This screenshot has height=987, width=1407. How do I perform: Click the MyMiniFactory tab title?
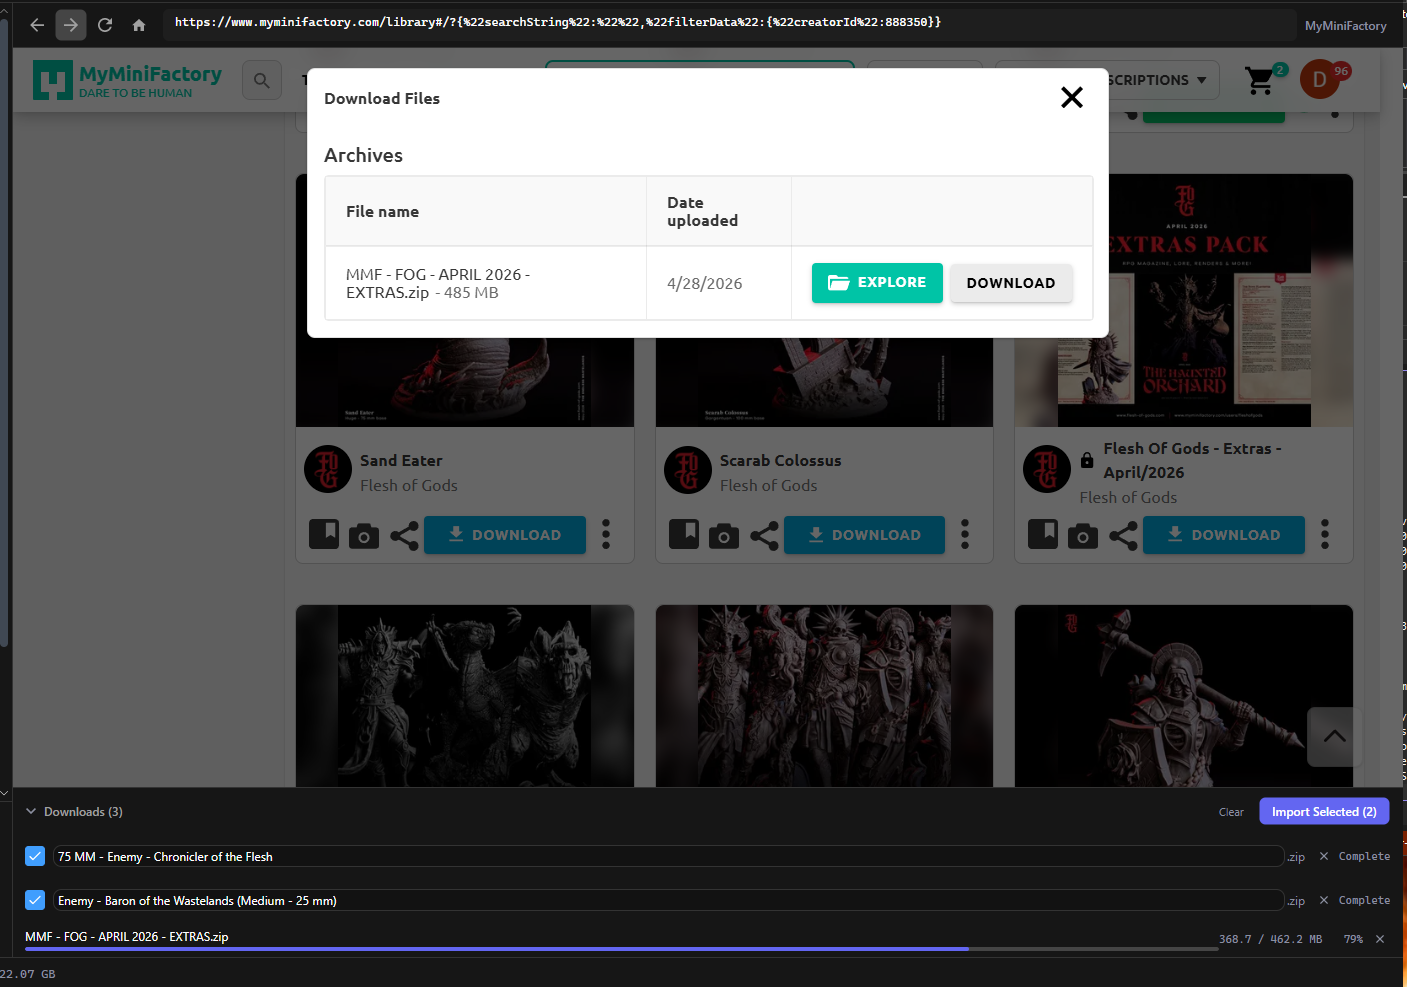(x=1345, y=26)
